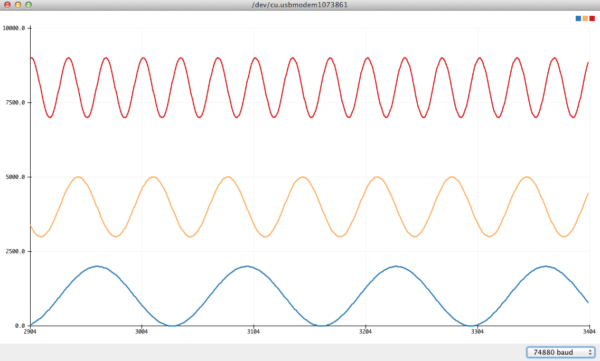600x361 pixels.
Task: Click the 3404 x-axis tick label
Action: [589, 332]
